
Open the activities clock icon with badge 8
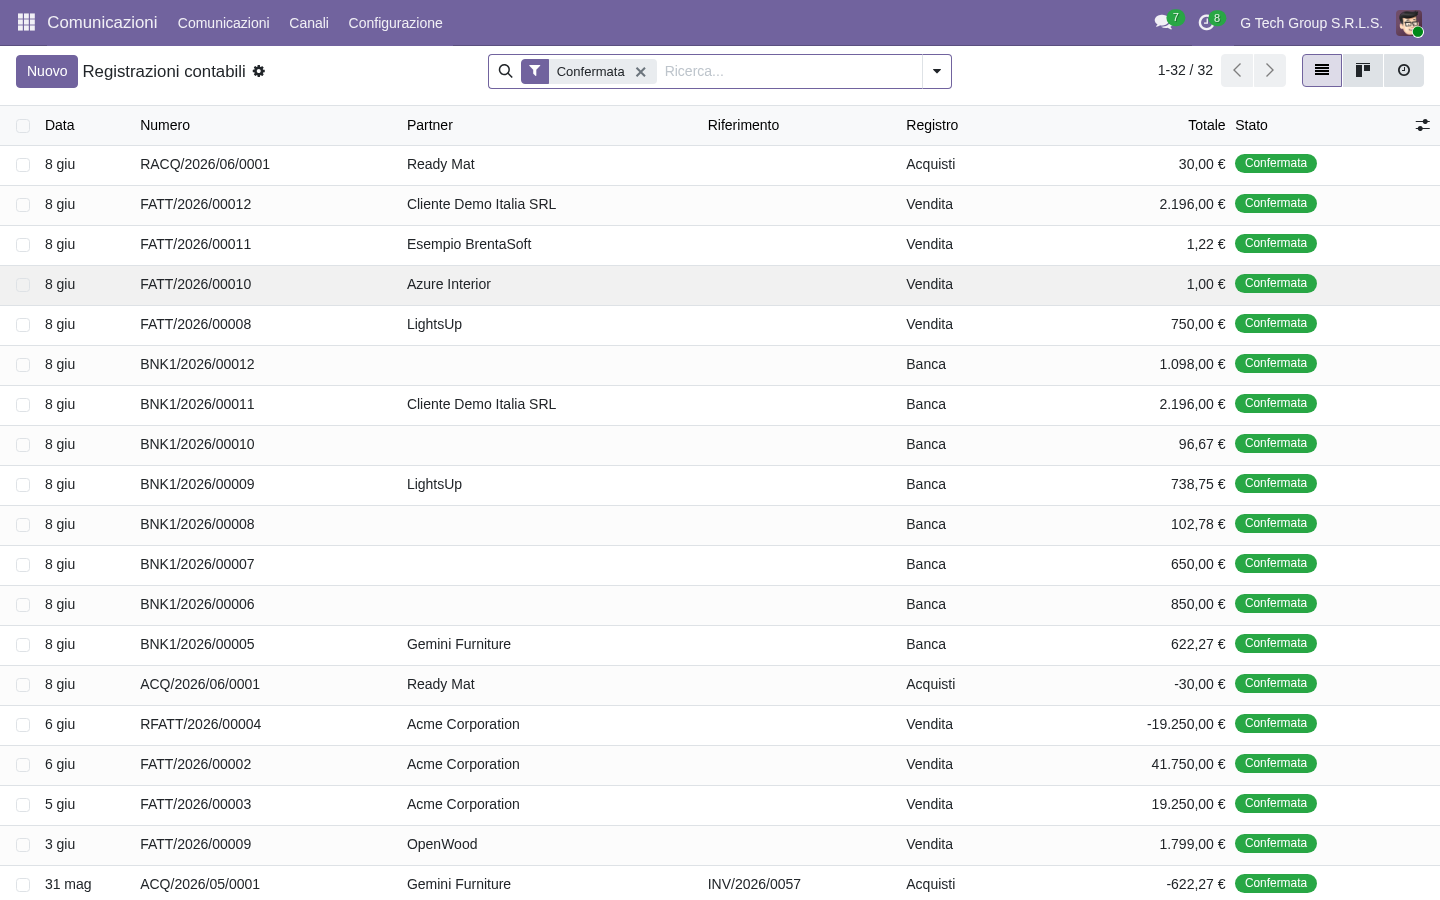pyautogui.click(x=1207, y=22)
